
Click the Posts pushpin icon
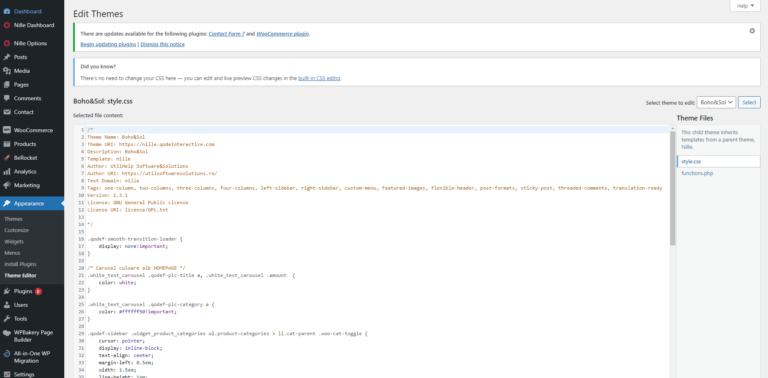7,57
